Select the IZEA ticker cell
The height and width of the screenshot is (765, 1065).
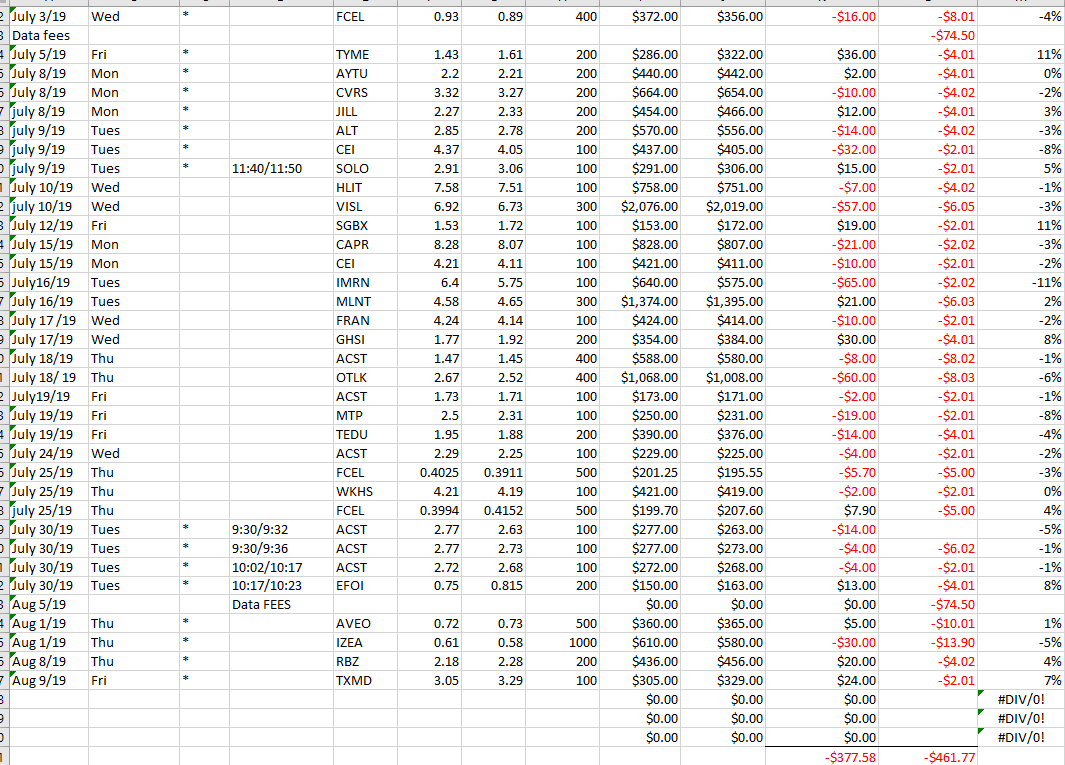(365, 643)
